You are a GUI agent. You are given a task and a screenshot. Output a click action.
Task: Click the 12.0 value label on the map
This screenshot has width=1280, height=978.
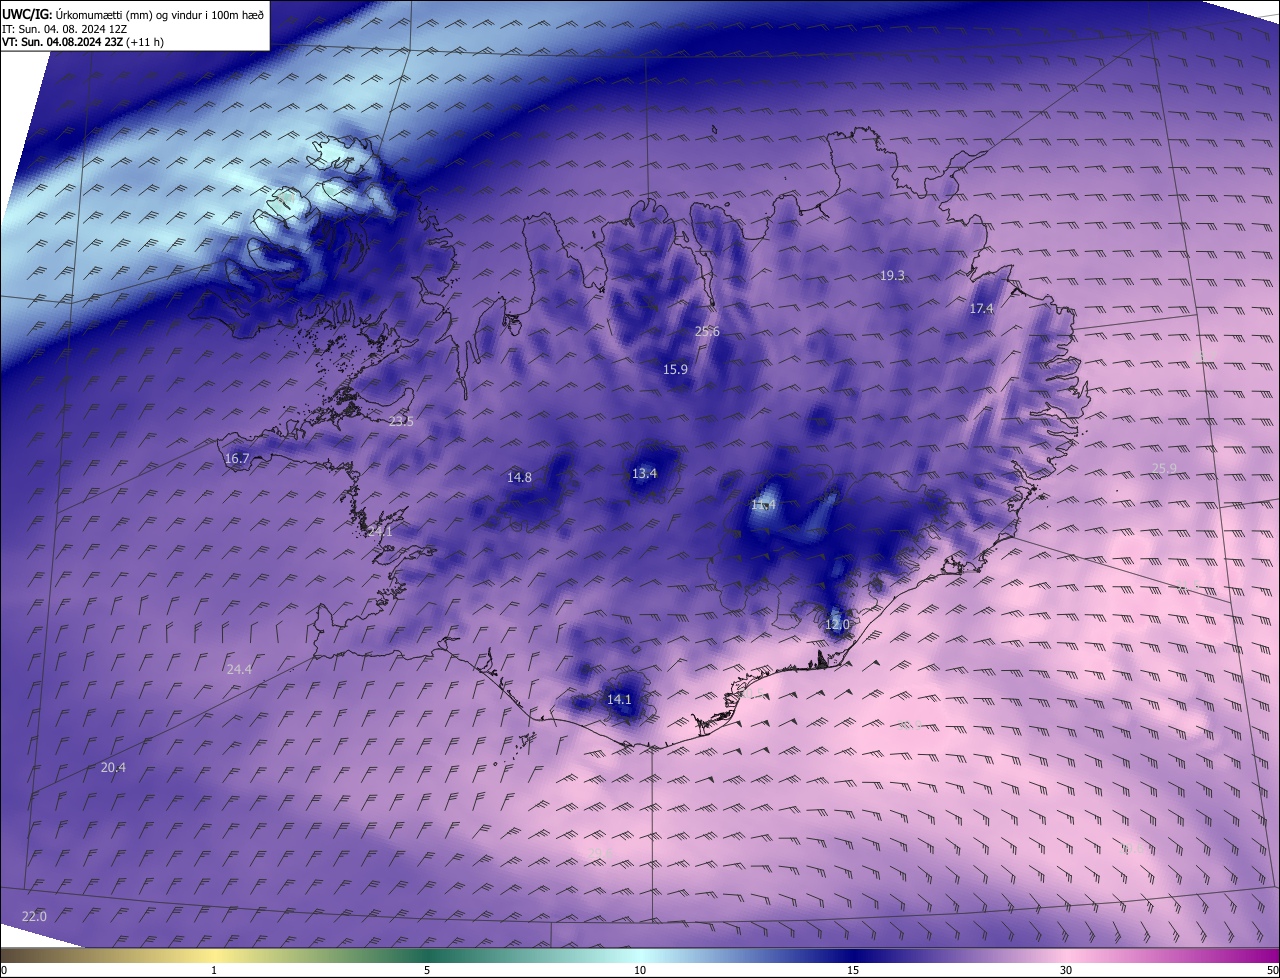tap(837, 625)
